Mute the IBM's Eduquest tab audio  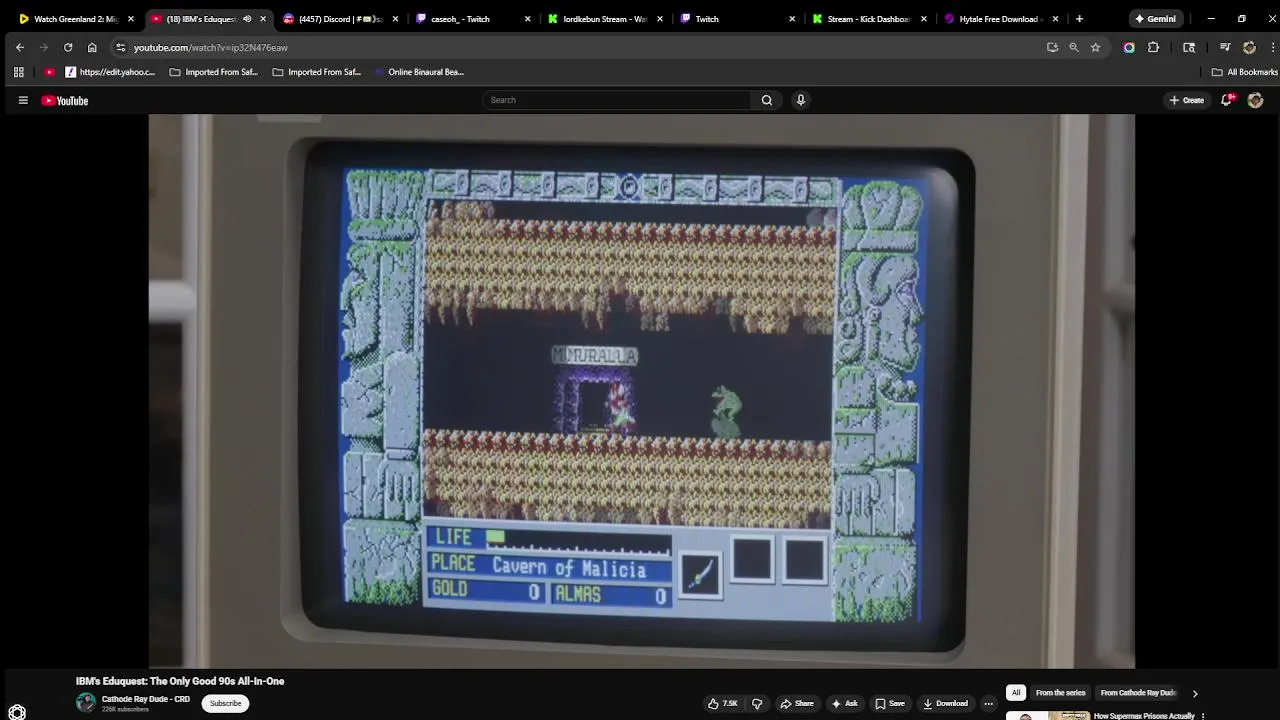point(247,19)
